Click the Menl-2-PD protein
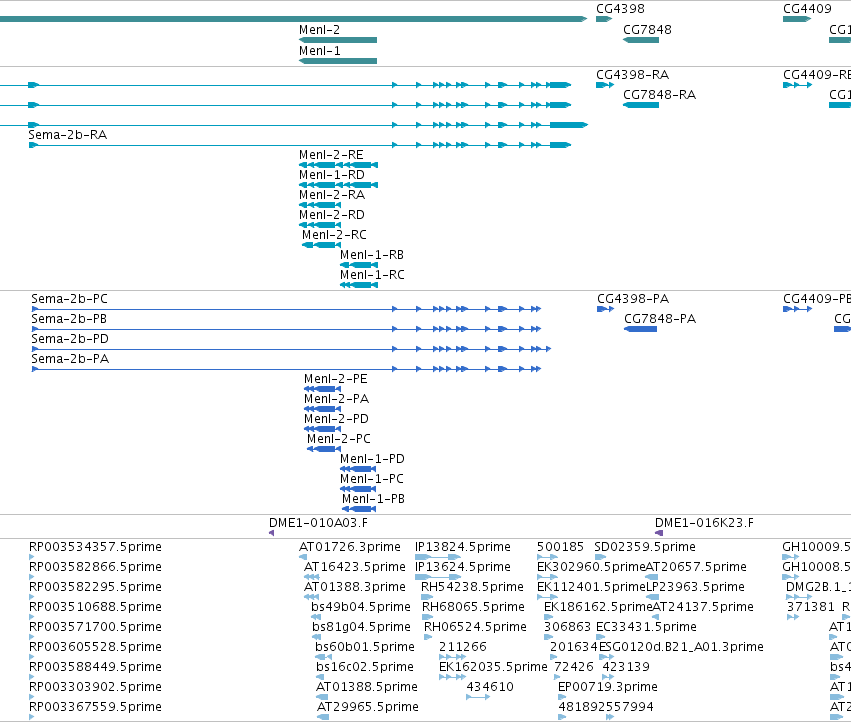851x722 pixels. pos(322,429)
